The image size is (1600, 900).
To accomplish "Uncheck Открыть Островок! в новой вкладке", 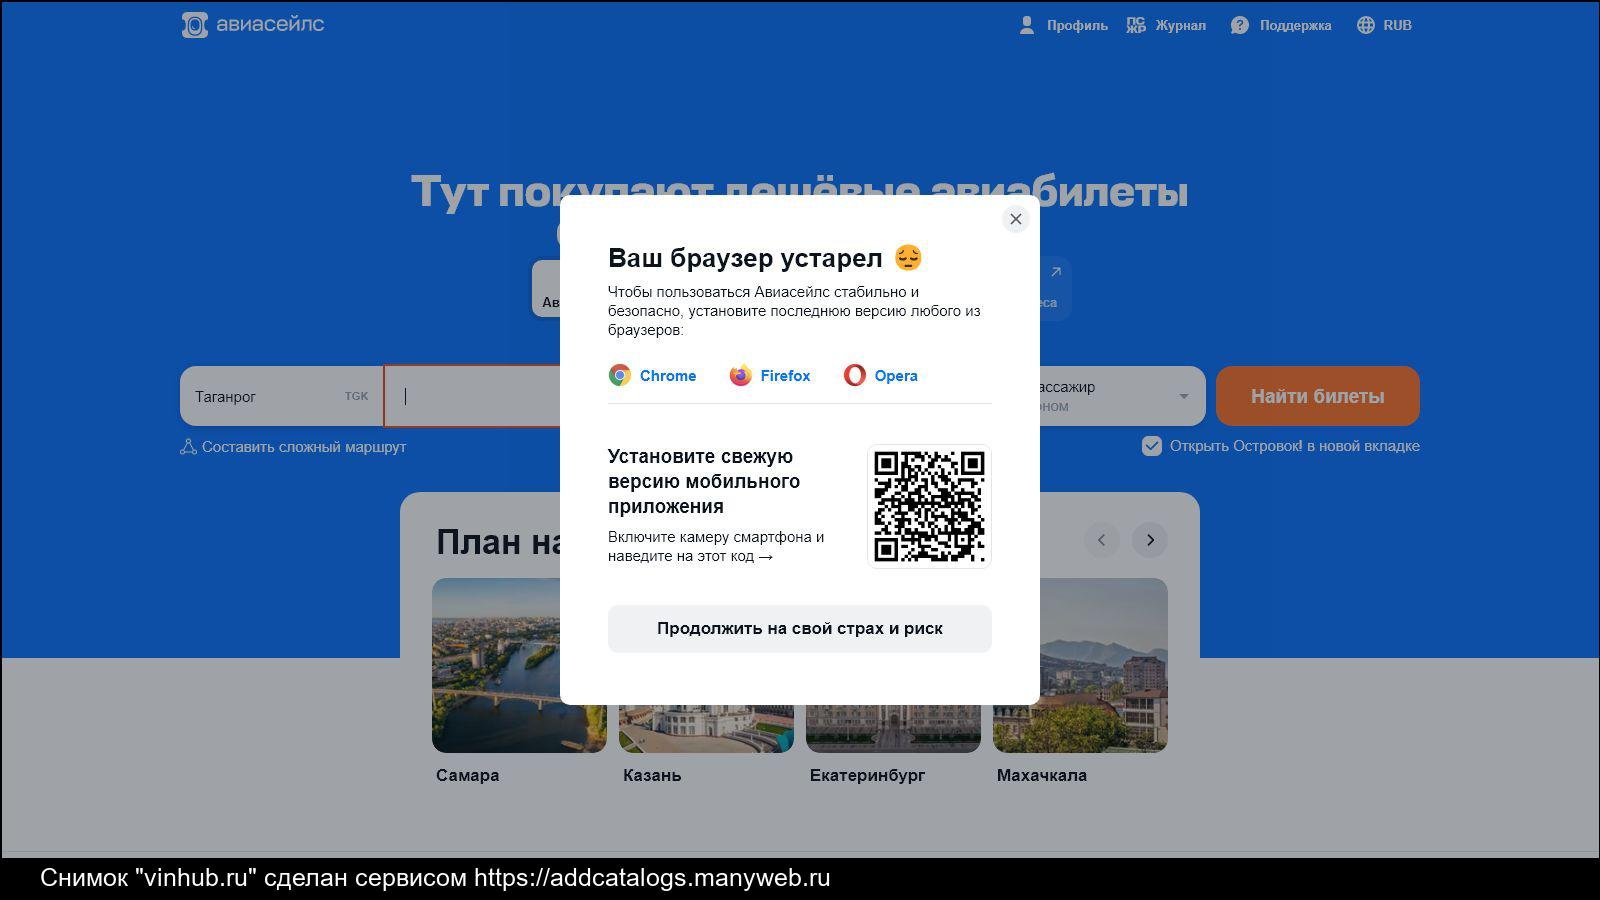I will [x=1152, y=446].
